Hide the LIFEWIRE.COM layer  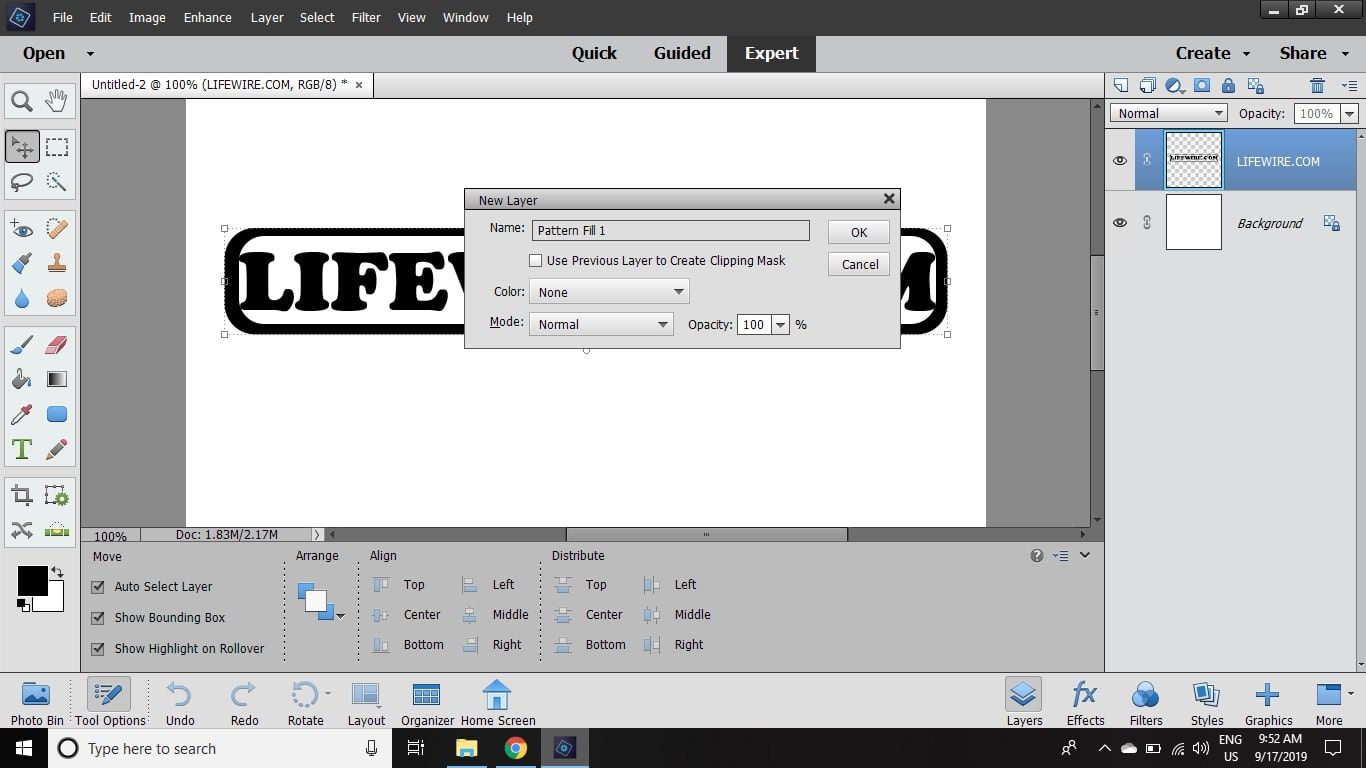[1120, 161]
